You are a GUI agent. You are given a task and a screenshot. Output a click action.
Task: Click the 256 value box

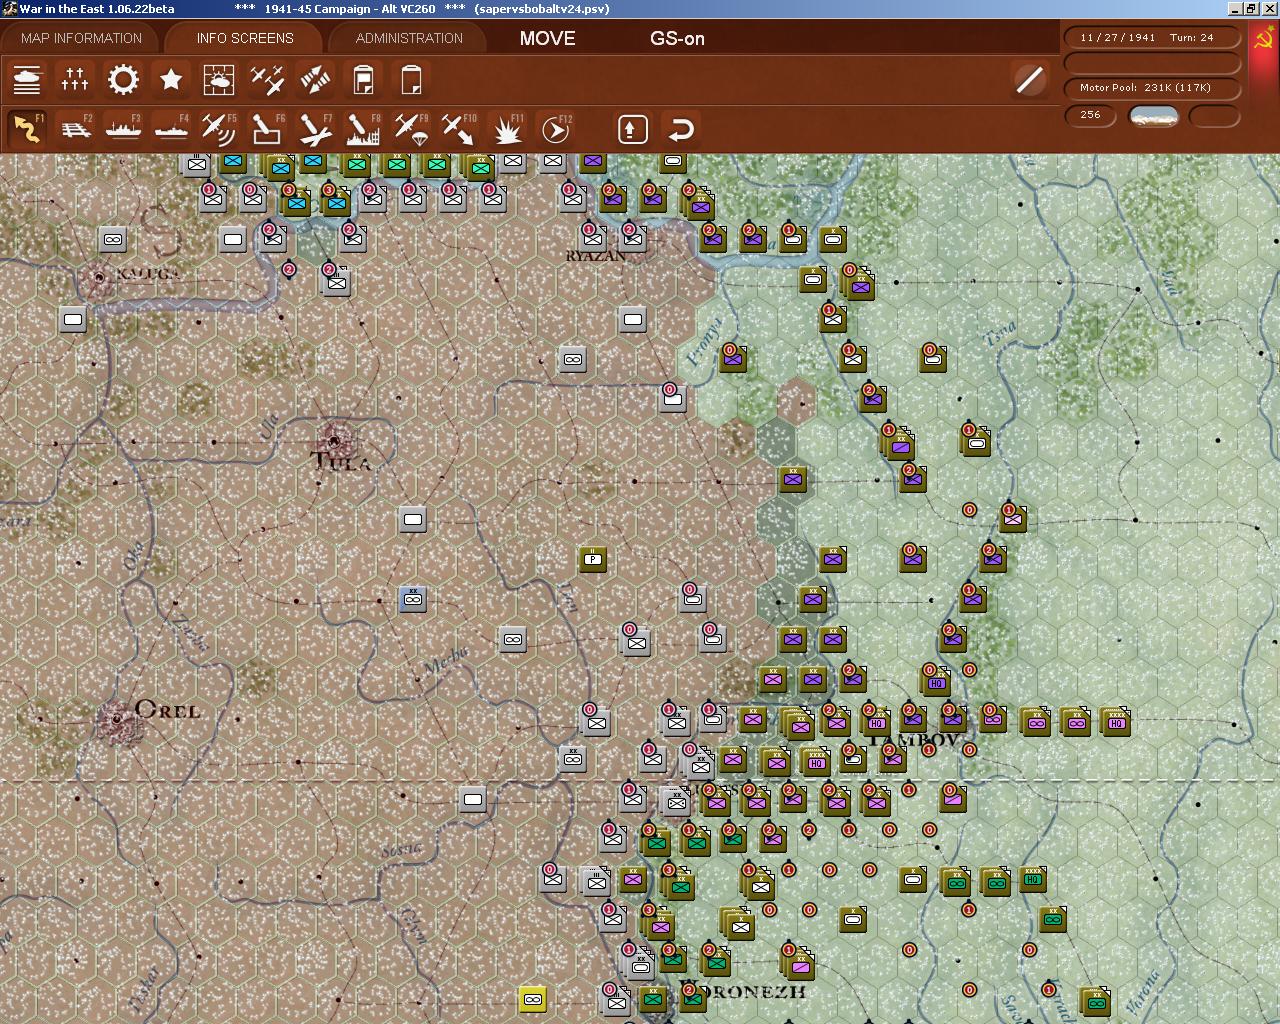[x=1090, y=115]
